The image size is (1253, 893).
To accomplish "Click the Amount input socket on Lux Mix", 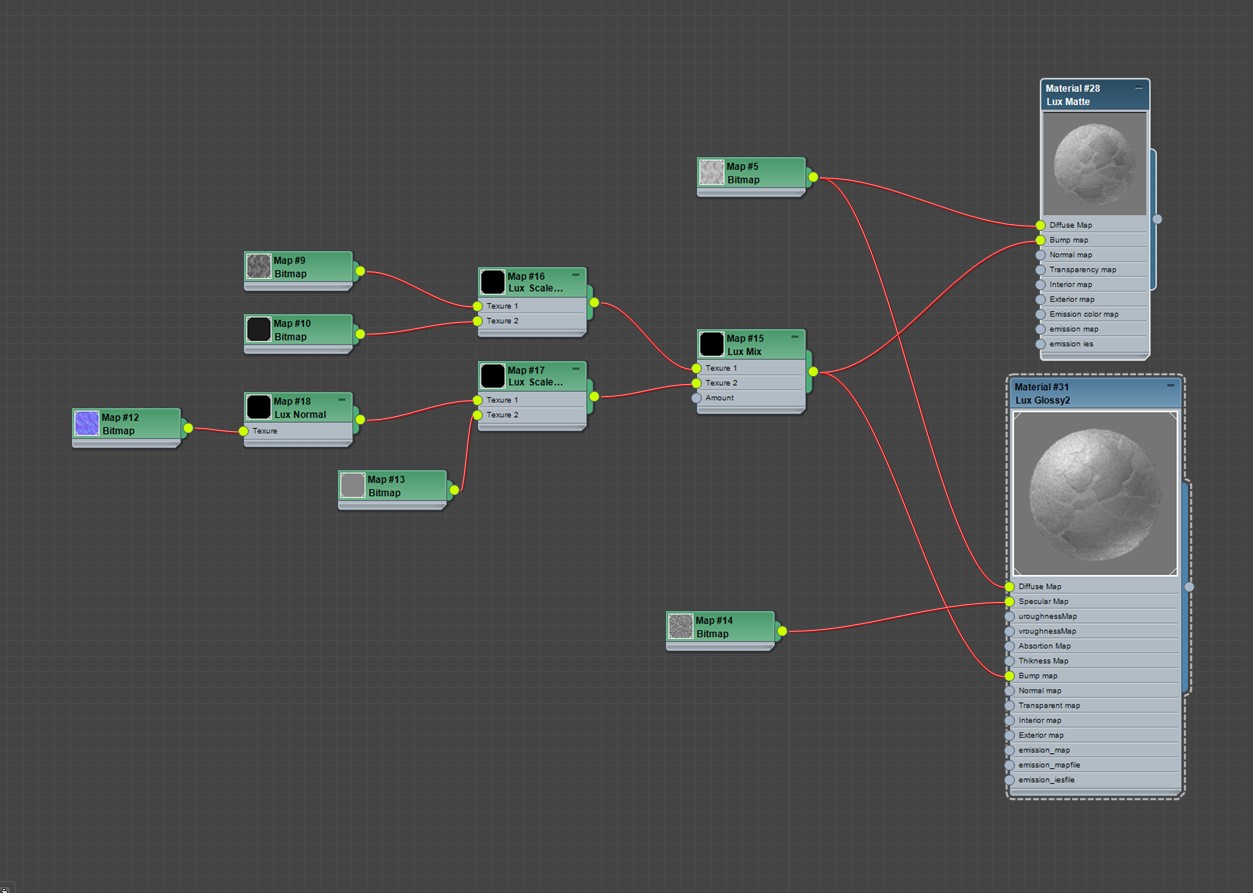I will [697, 398].
